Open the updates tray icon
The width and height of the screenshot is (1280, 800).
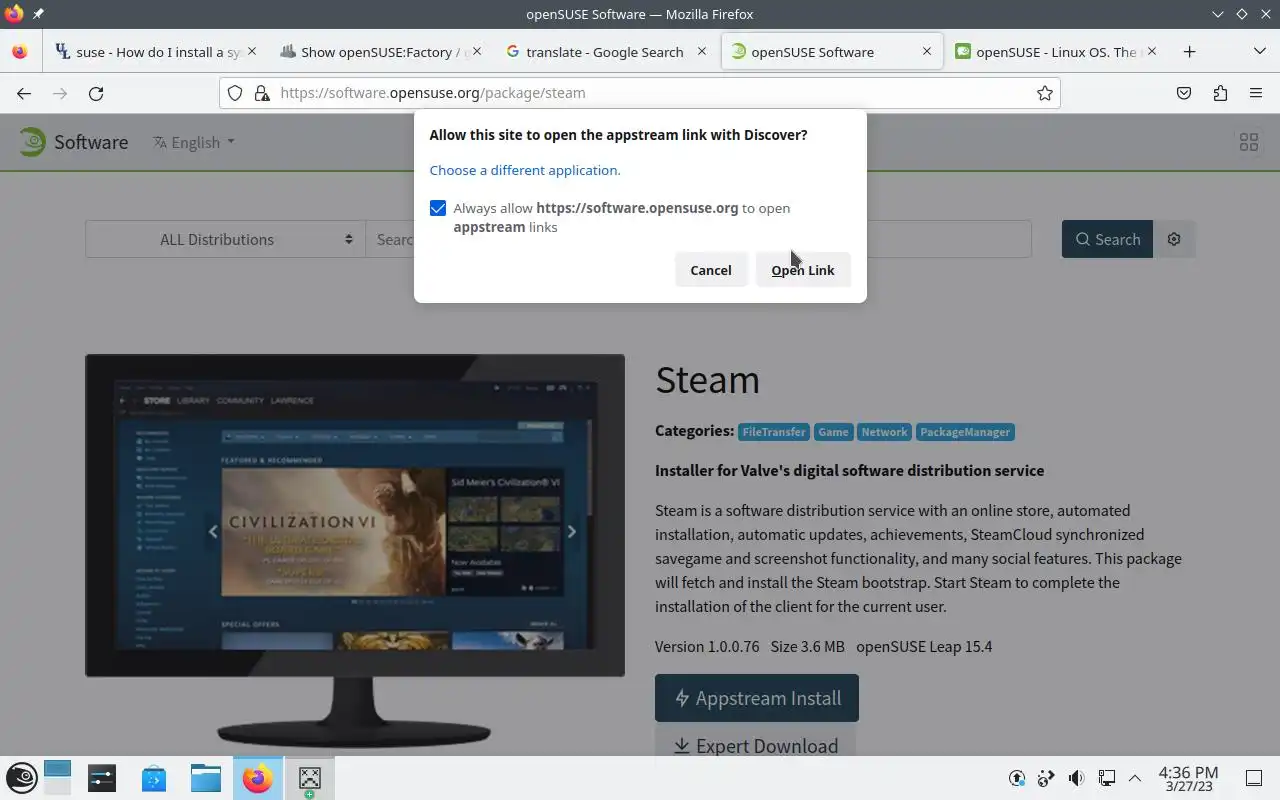point(1017,778)
